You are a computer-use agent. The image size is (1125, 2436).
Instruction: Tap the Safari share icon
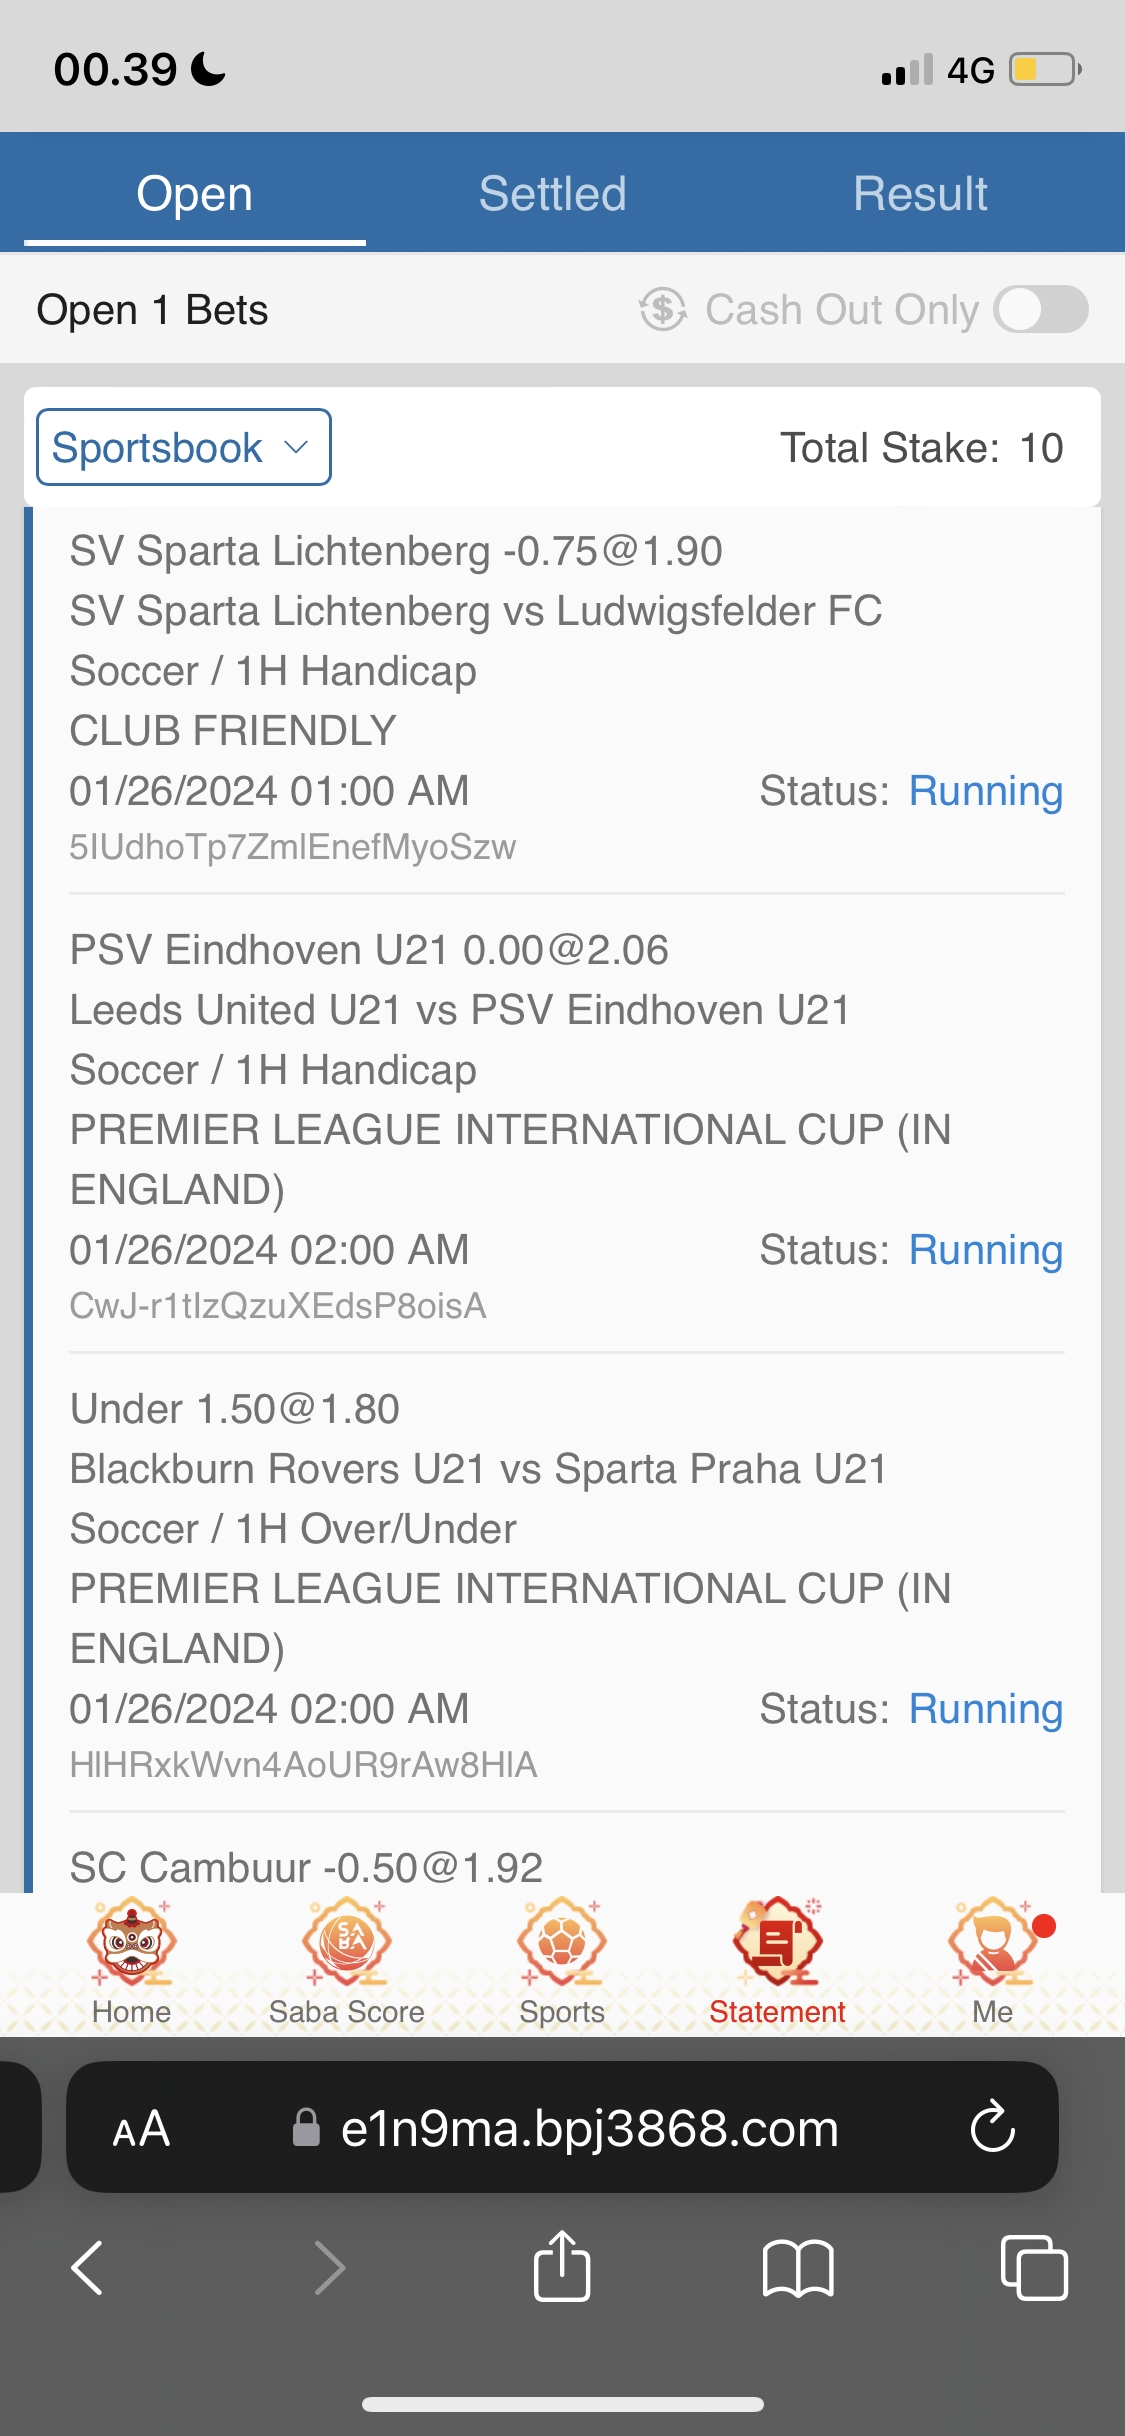[x=562, y=2267]
